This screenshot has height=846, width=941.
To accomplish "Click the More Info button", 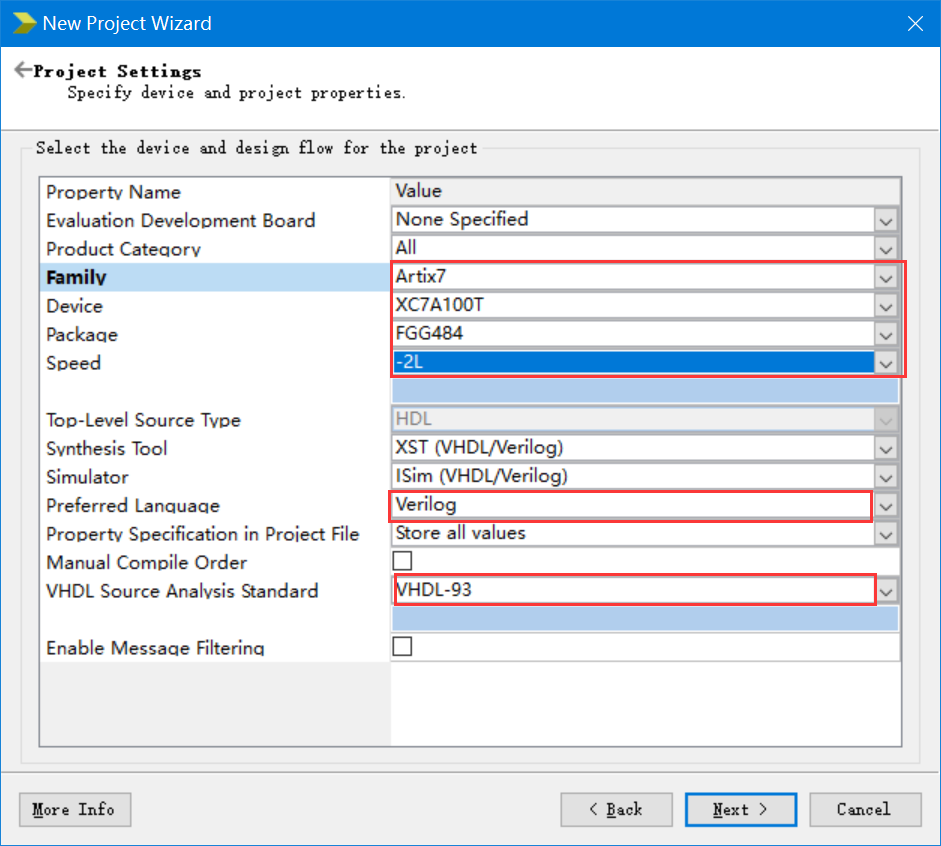I will pos(75,809).
